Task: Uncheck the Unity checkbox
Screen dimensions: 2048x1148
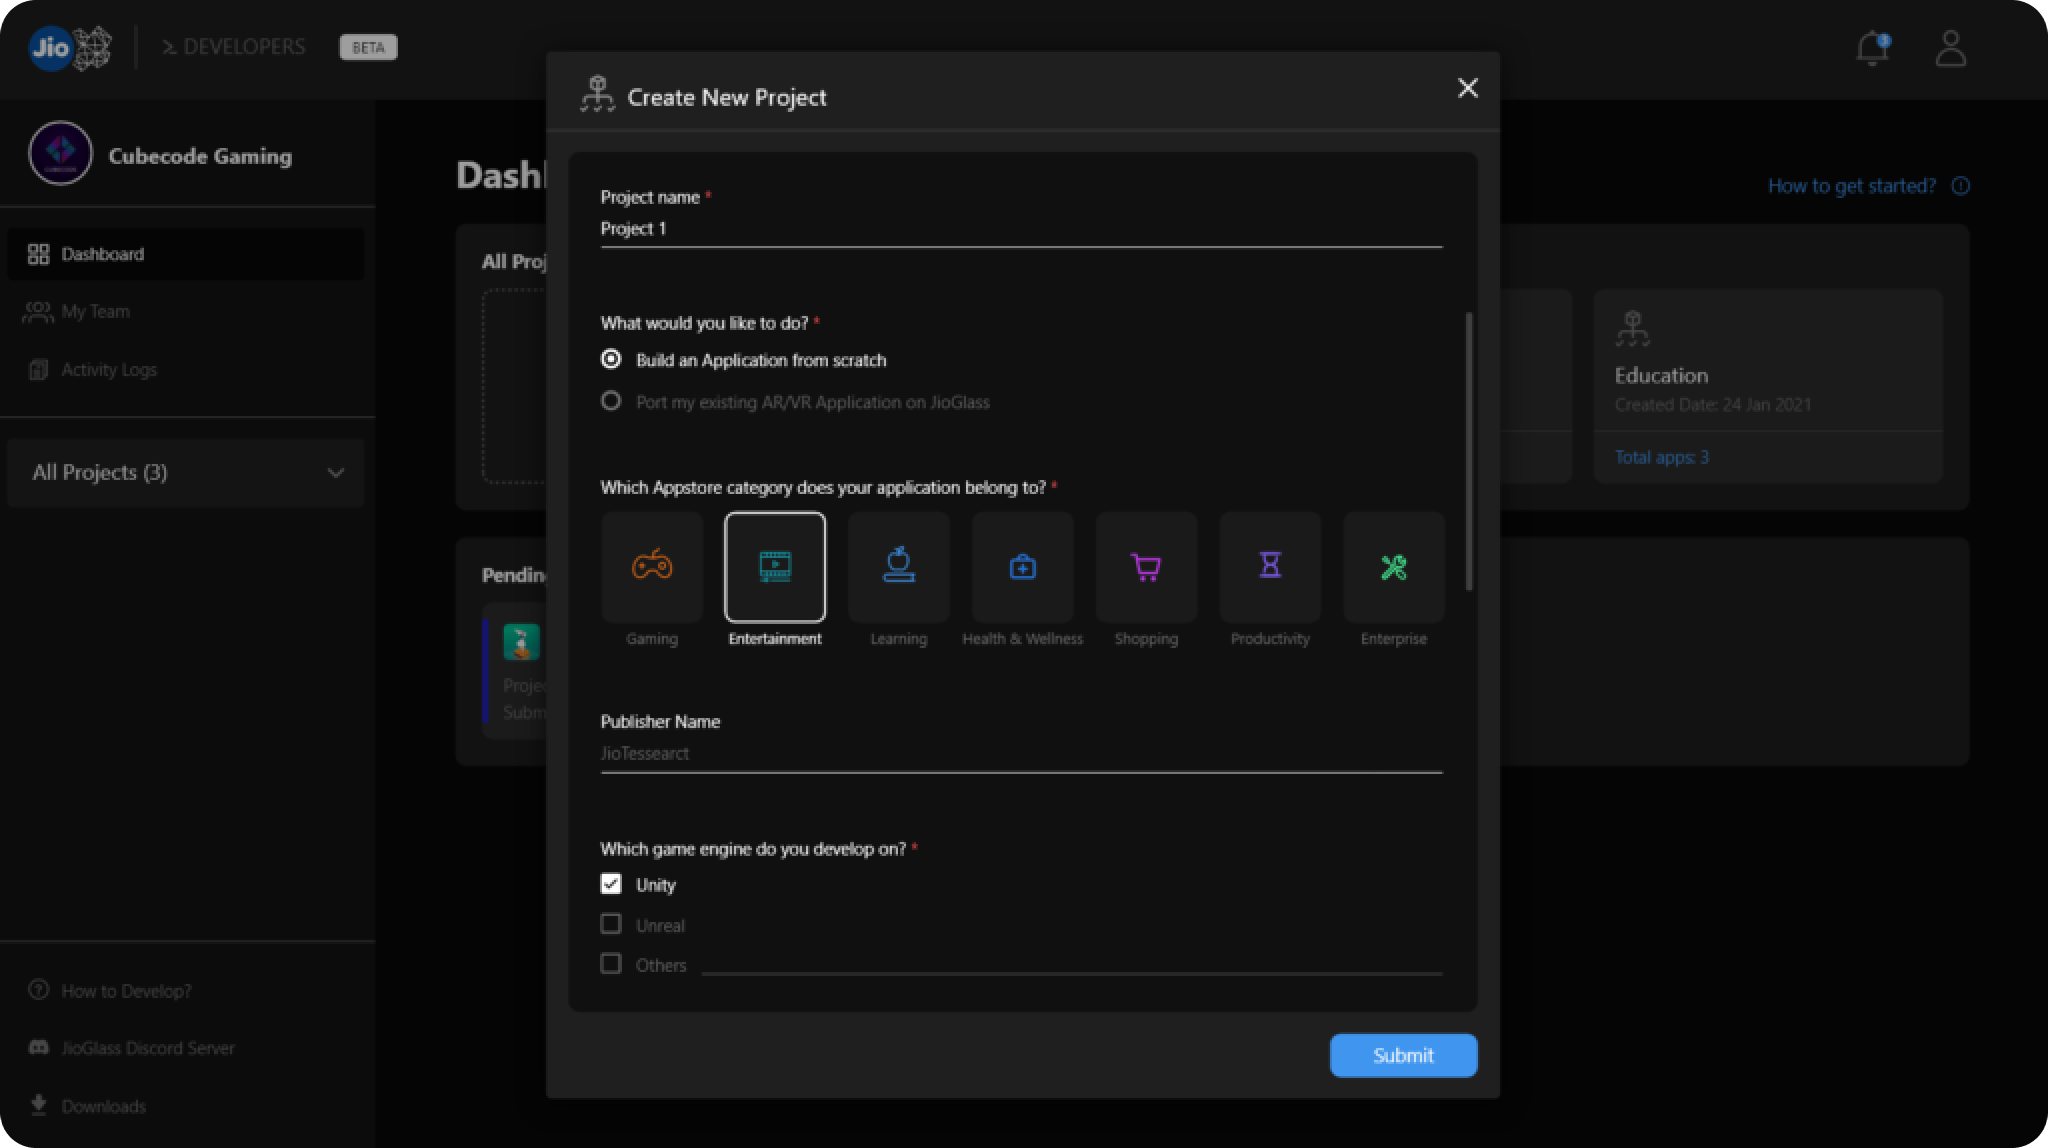Action: pyautogui.click(x=611, y=884)
